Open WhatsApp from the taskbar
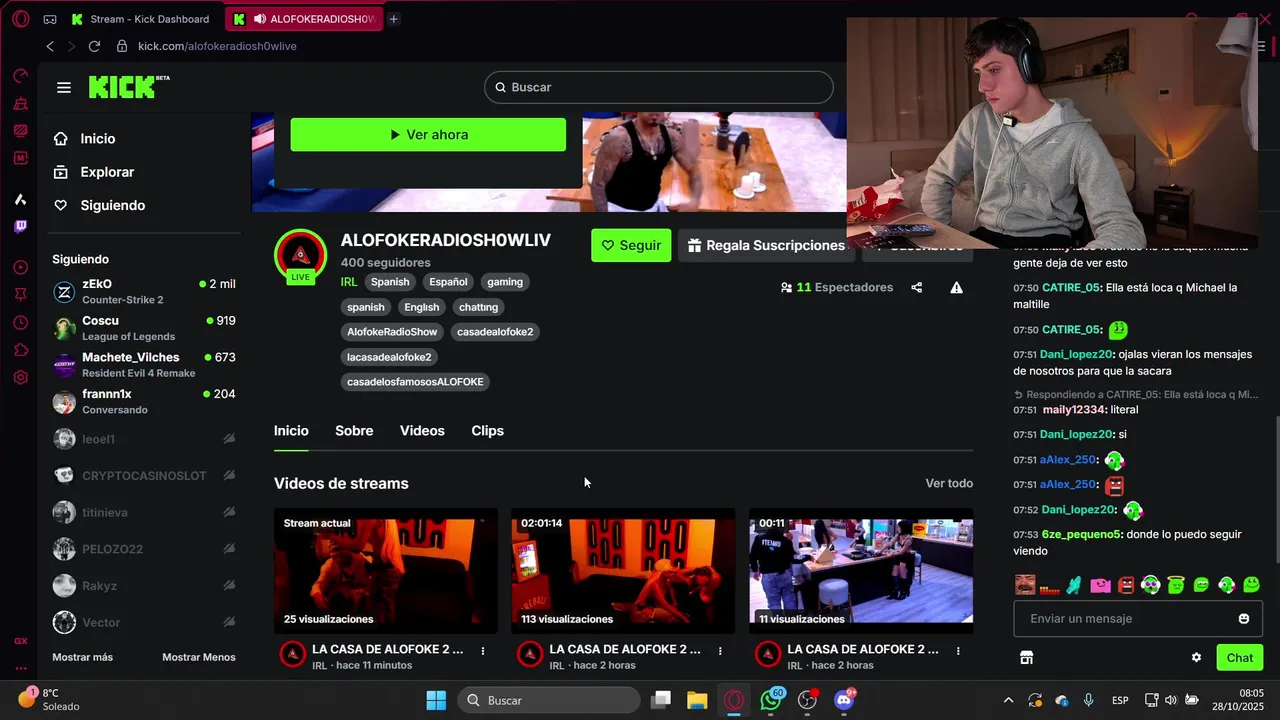Image resolution: width=1280 pixels, height=720 pixels. pyautogui.click(x=771, y=700)
